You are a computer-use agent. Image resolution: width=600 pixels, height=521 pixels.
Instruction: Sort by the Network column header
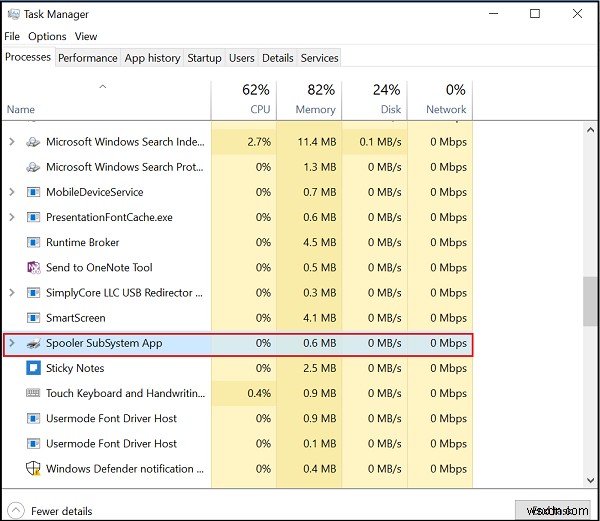[x=440, y=99]
